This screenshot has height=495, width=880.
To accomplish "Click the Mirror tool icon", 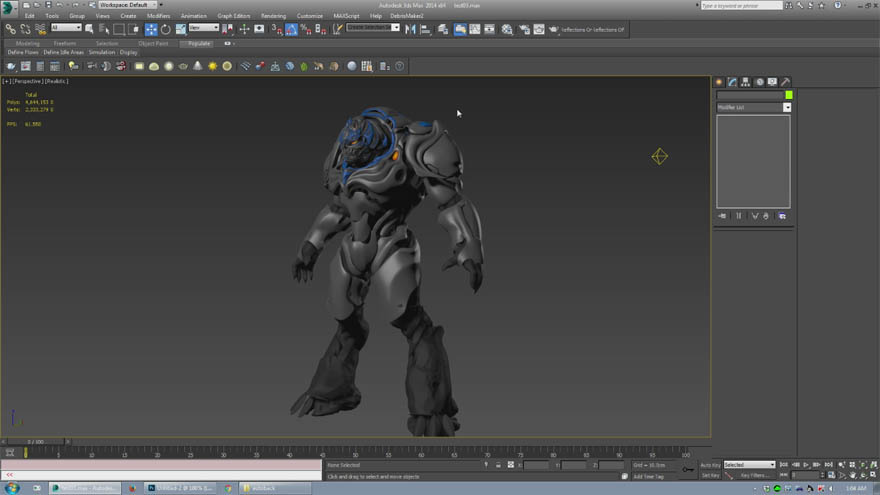I will (410, 29).
